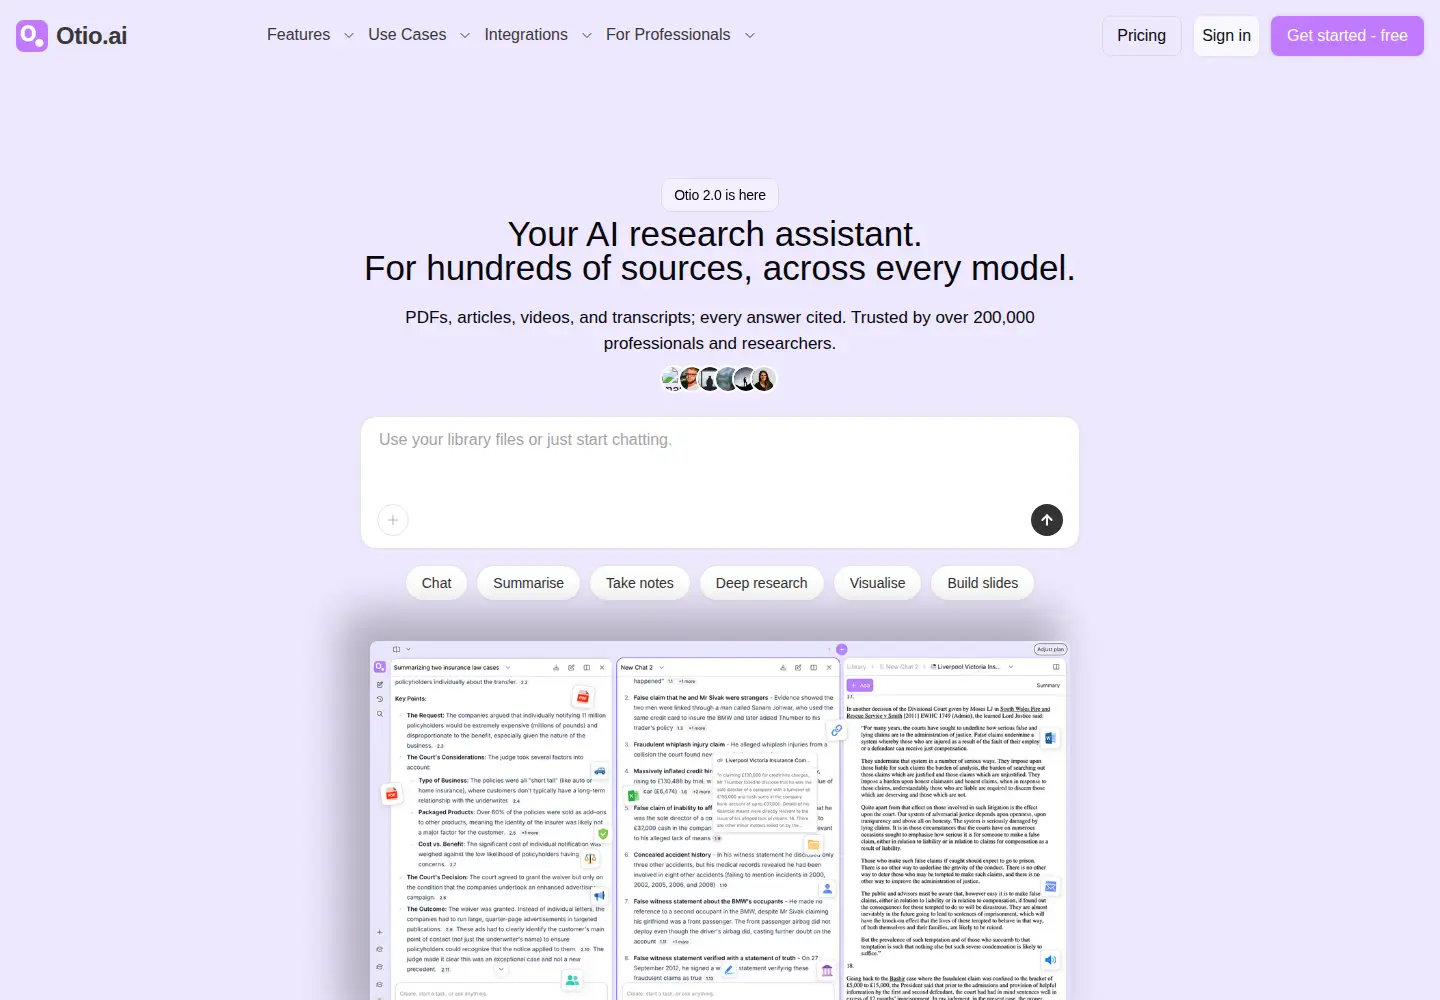The width and height of the screenshot is (1440, 1000).
Task: Click the Adjust plan button in preview
Action: [1050, 649]
